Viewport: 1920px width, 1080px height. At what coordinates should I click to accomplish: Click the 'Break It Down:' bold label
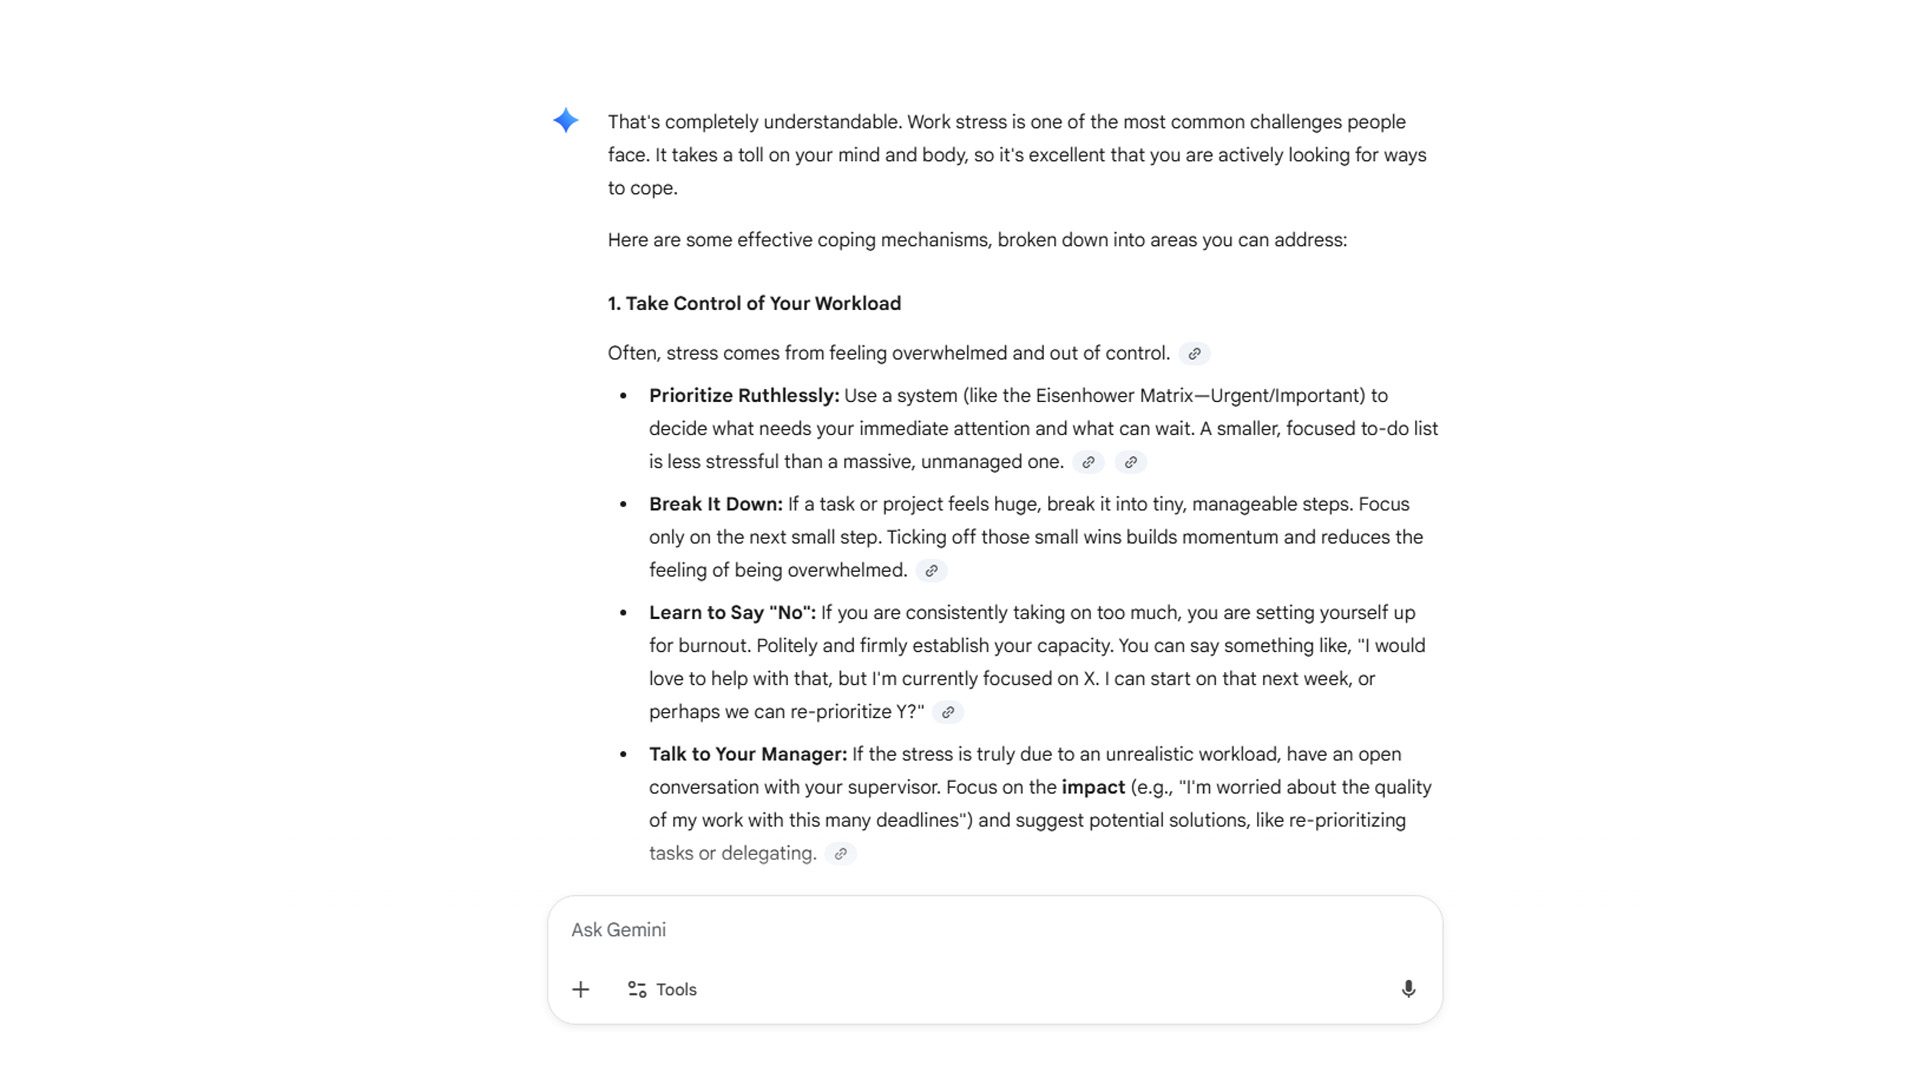tap(716, 505)
